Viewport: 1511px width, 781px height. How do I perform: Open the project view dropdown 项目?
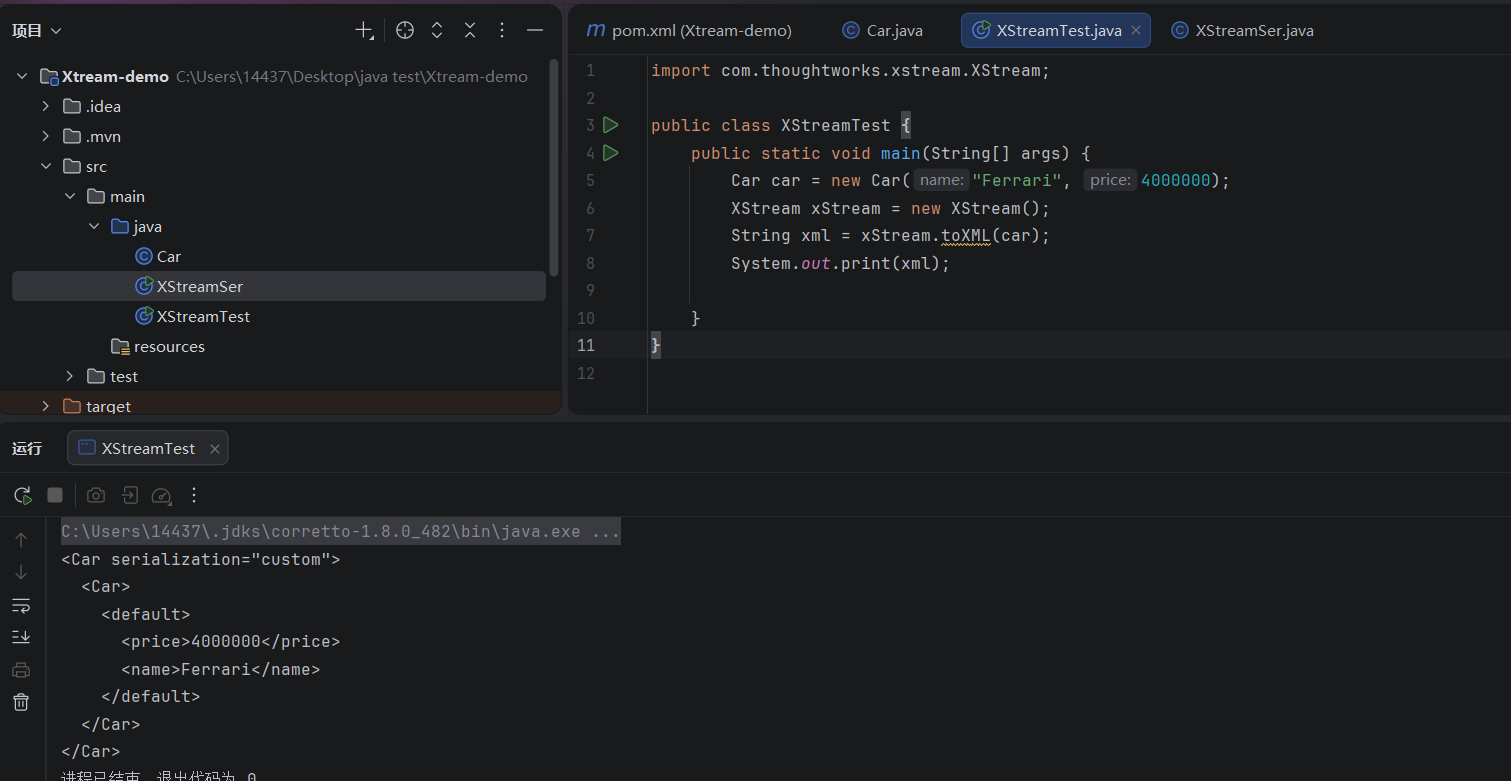point(37,31)
